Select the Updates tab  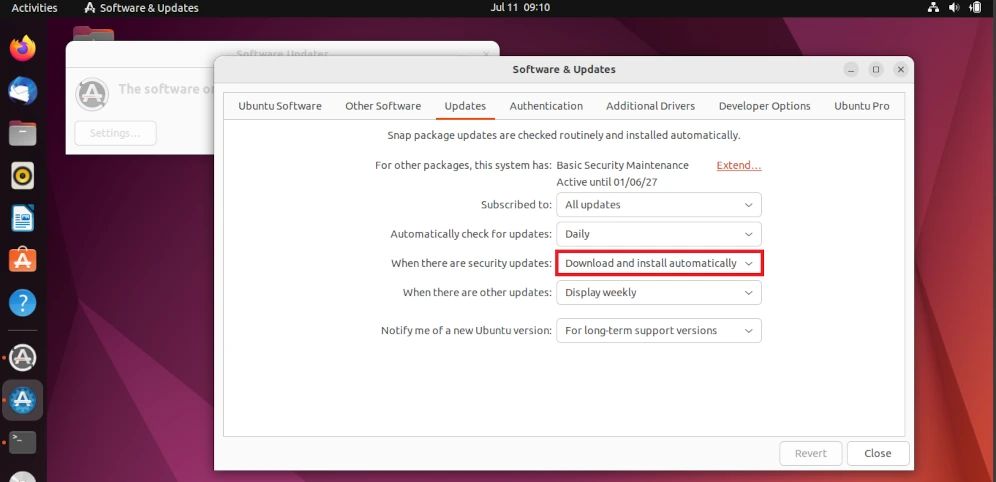465,106
